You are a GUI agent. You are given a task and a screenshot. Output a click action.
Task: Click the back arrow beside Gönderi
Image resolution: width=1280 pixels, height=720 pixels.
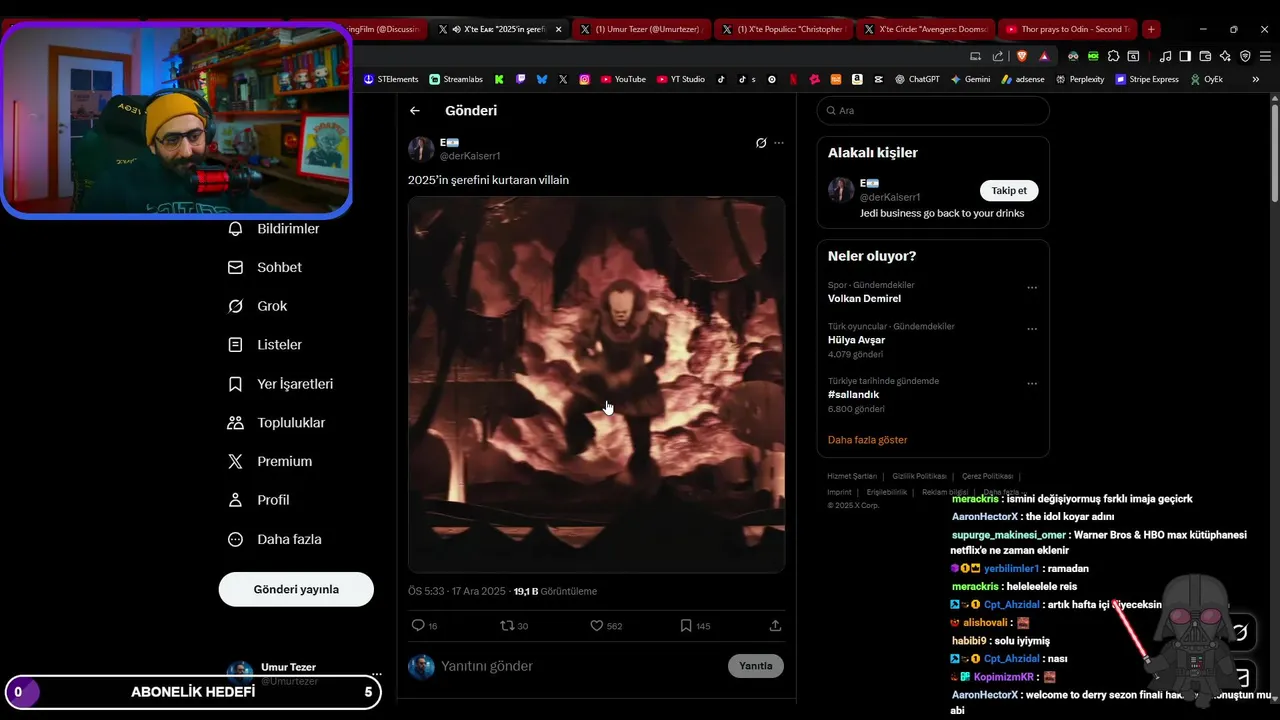415,111
